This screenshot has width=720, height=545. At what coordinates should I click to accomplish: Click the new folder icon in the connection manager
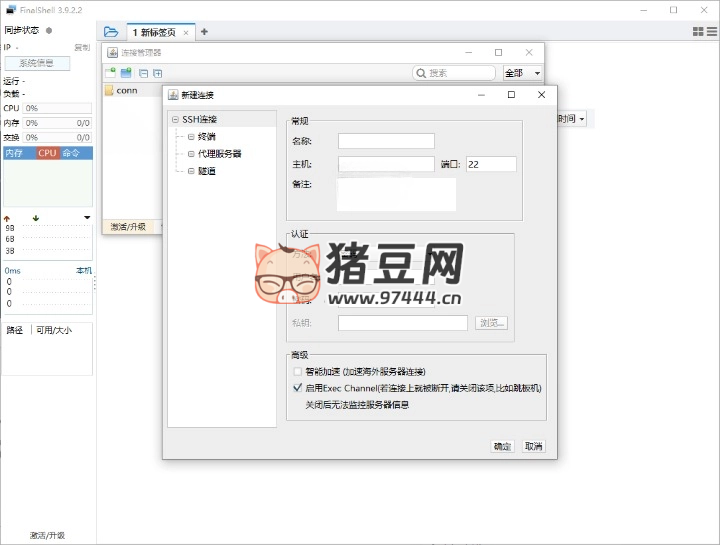pos(126,73)
